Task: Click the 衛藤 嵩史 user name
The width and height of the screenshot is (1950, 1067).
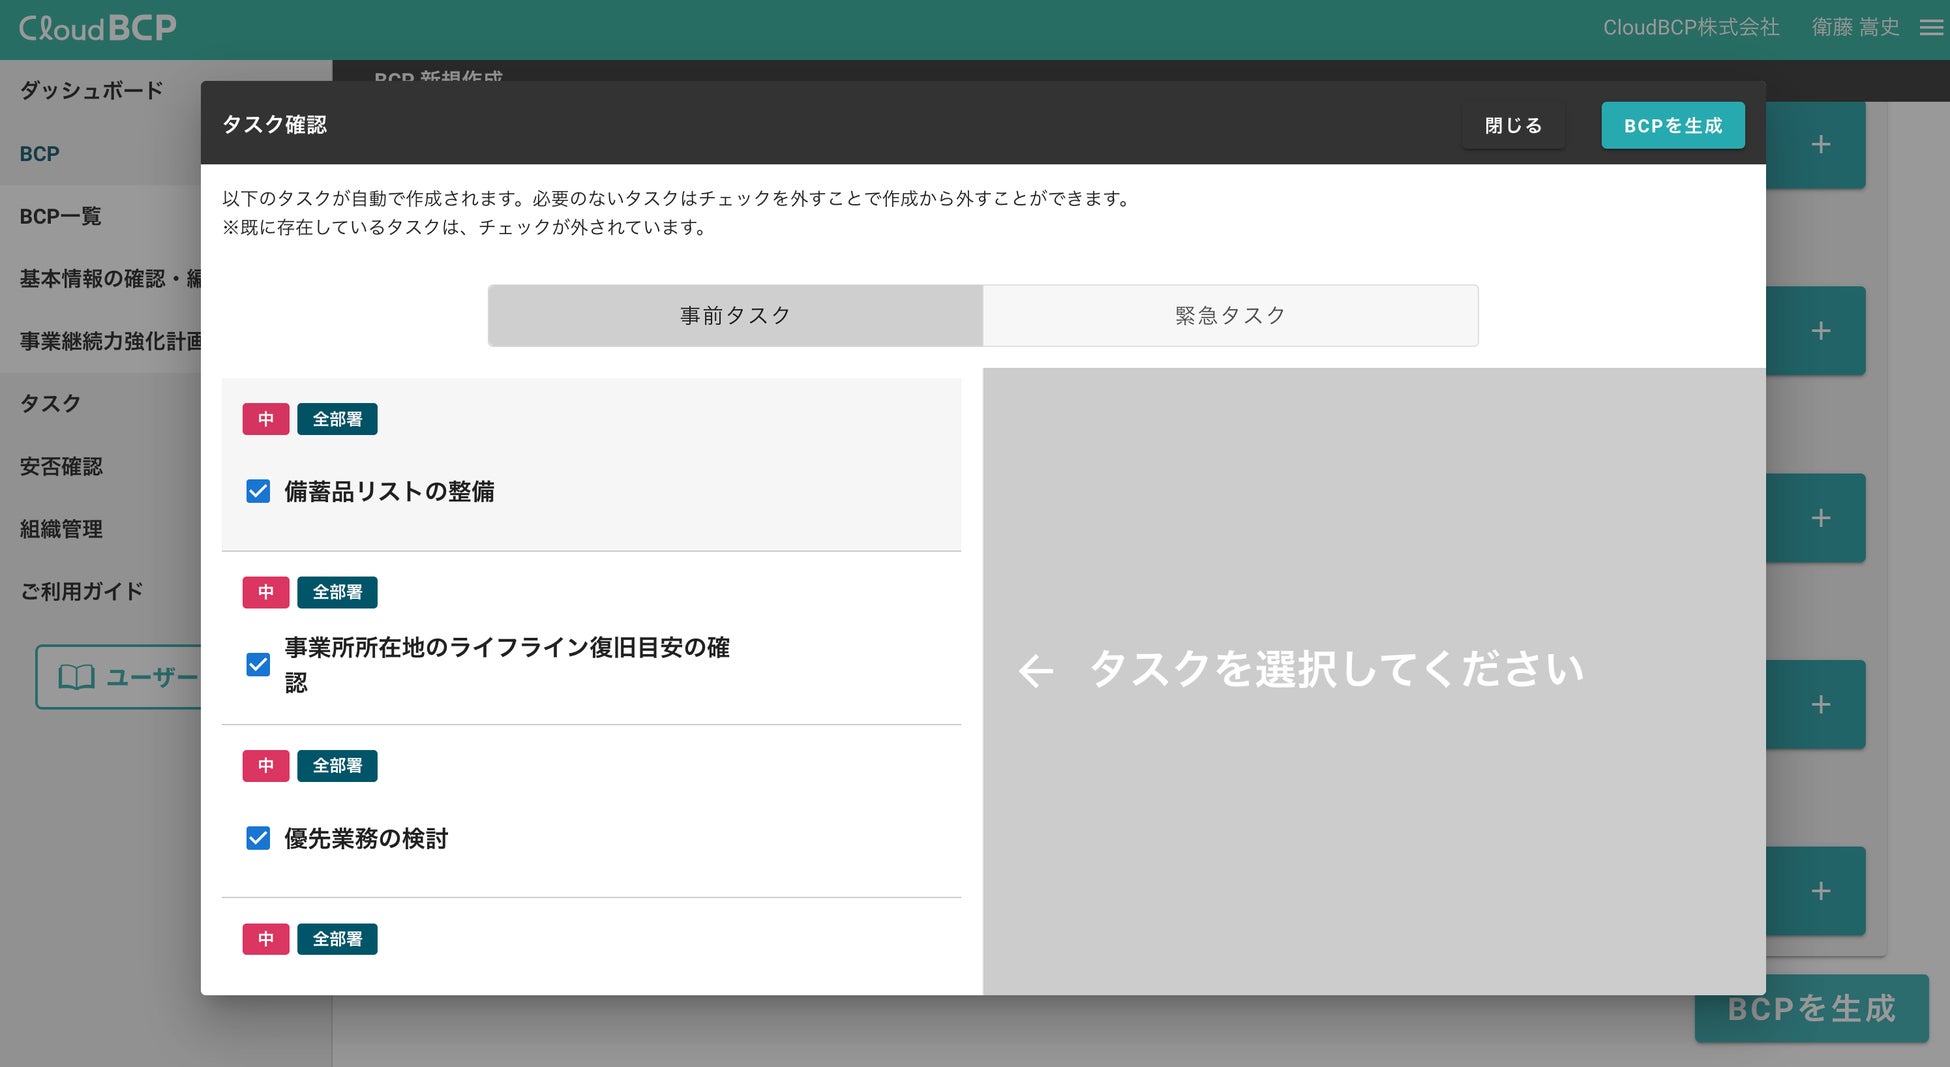Action: pyautogui.click(x=1856, y=28)
